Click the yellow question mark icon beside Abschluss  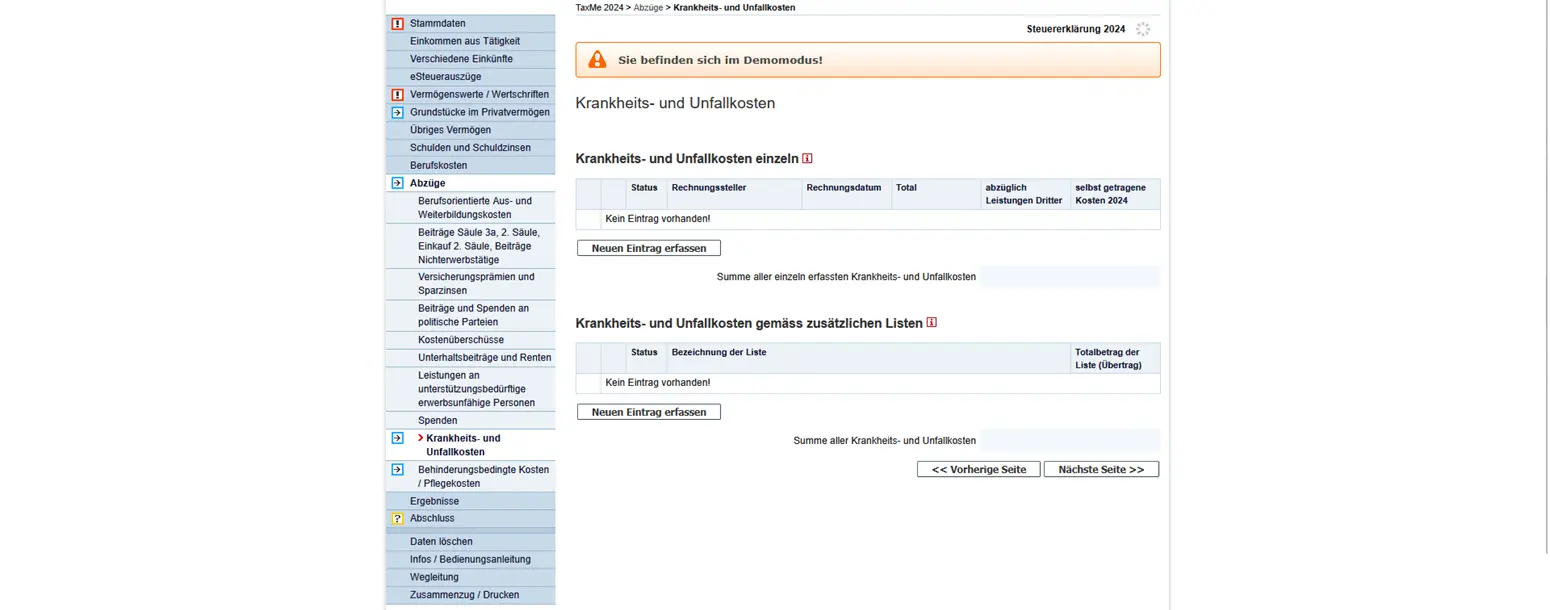(x=397, y=519)
